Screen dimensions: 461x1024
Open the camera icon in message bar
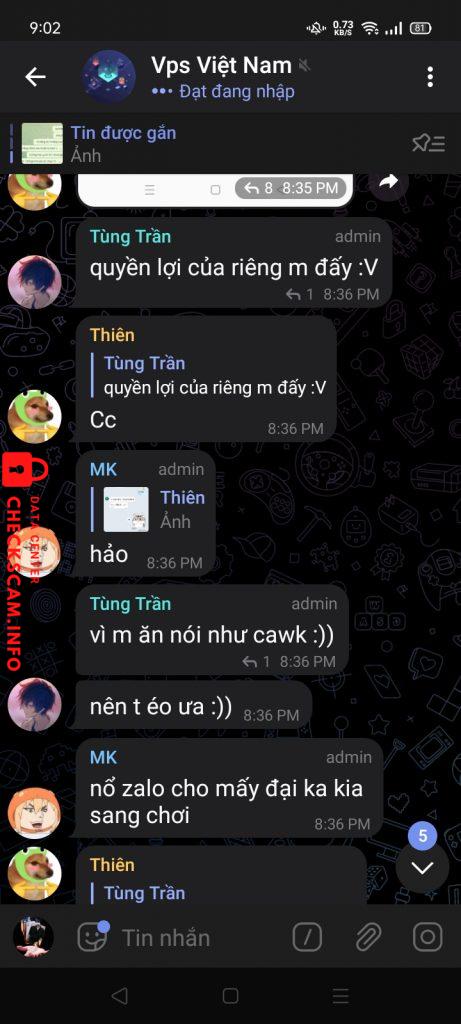(428, 938)
